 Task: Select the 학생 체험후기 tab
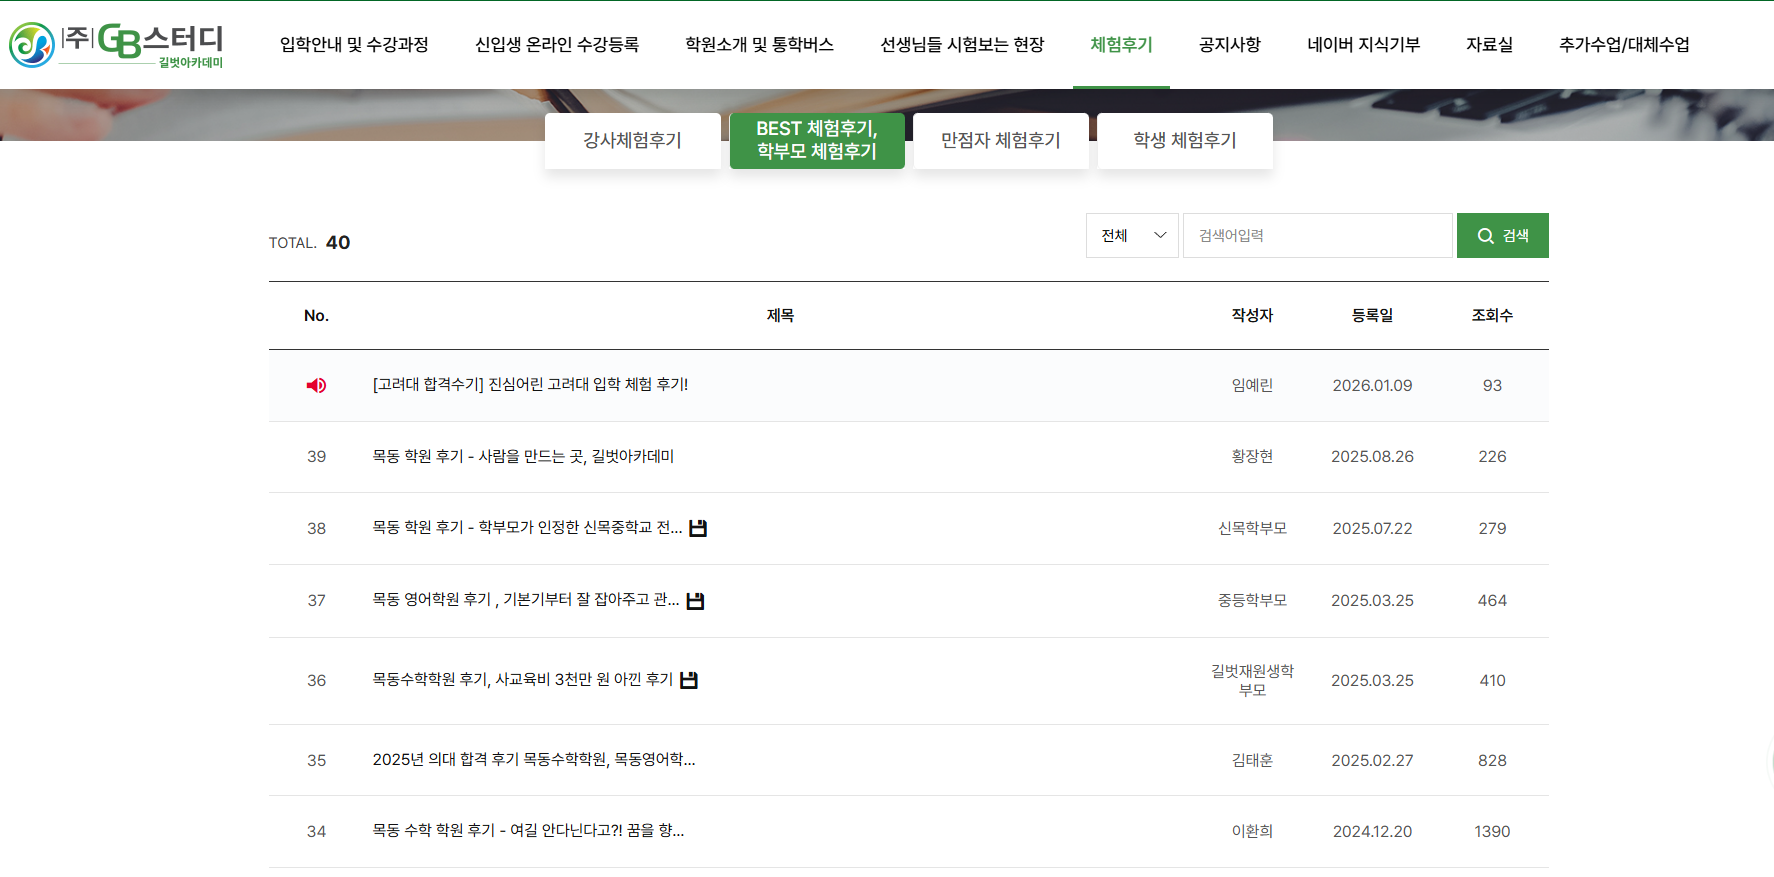[1184, 141]
